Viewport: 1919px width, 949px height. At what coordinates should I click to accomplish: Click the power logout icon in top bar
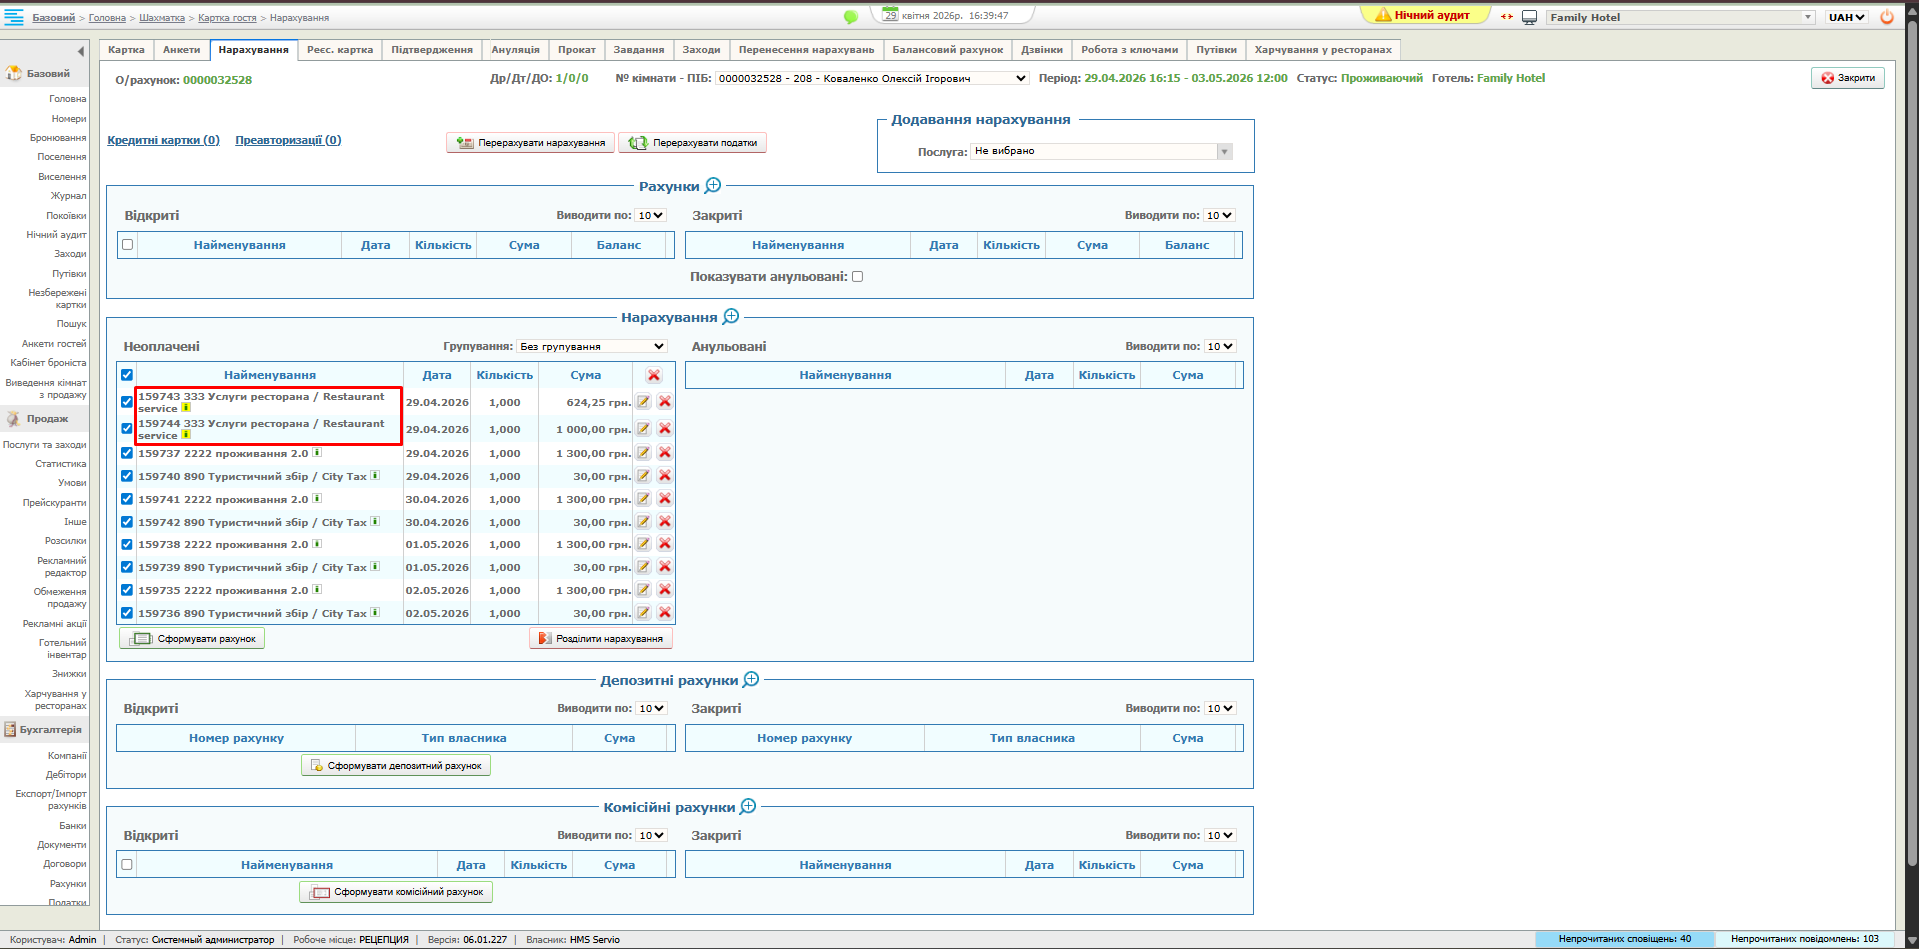pyautogui.click(x=1887, y=17)
